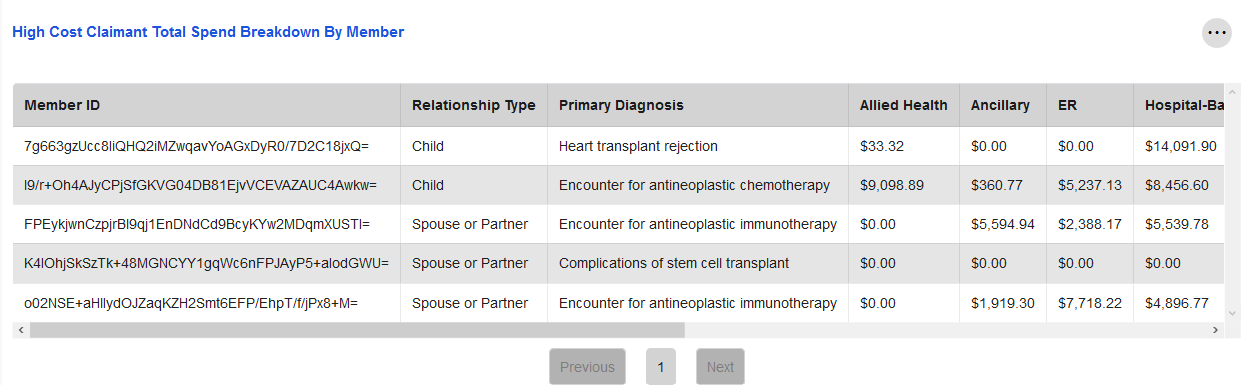Open the three-dot options menu
This screenshot has width=1249, height=385.
tap(1216, 33)
